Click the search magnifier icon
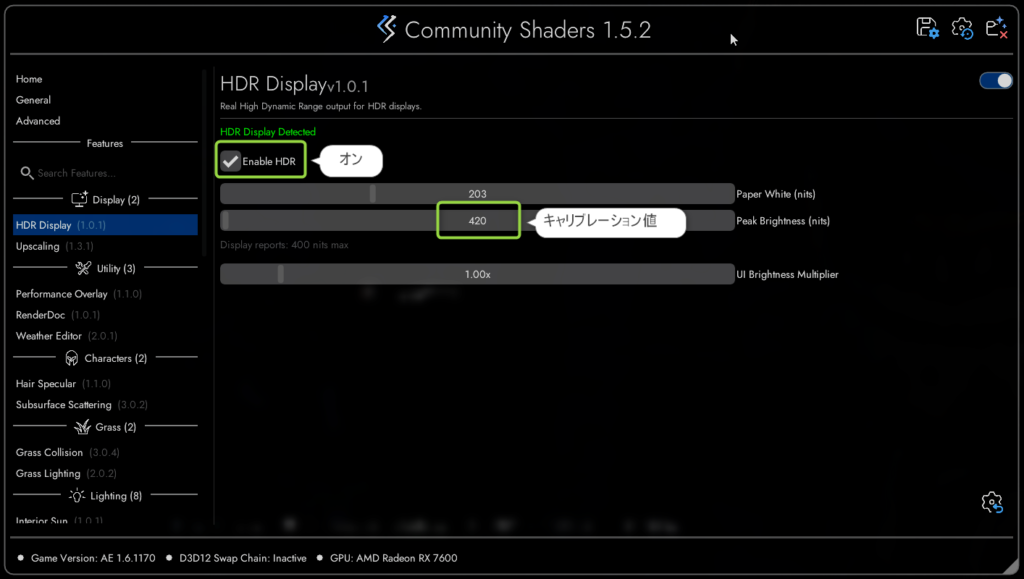The image size is (1024, 579). click(x=27, y=173)
